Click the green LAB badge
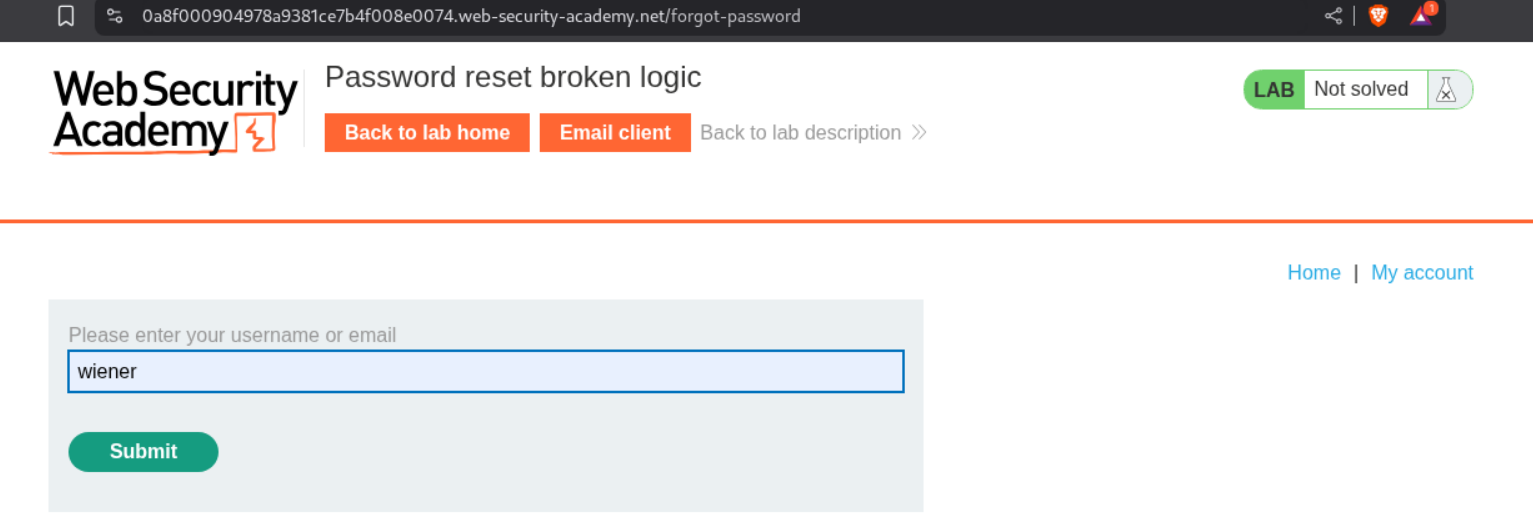This screenshot has height=524, width=1533. point(1274,90)
